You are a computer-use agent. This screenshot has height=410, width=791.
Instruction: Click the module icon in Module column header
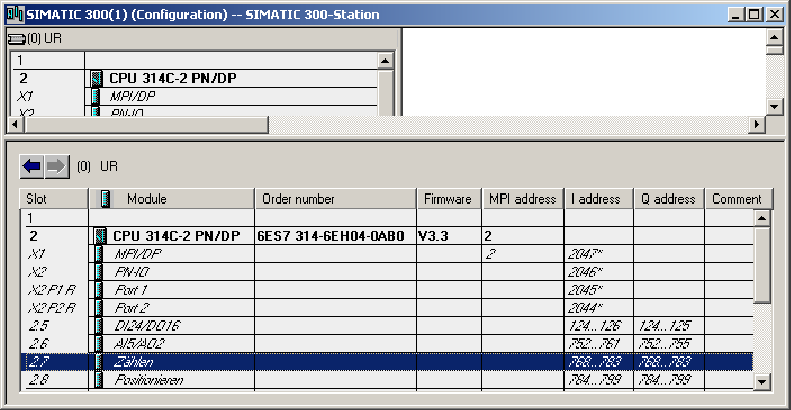click(x=105, y=199)
